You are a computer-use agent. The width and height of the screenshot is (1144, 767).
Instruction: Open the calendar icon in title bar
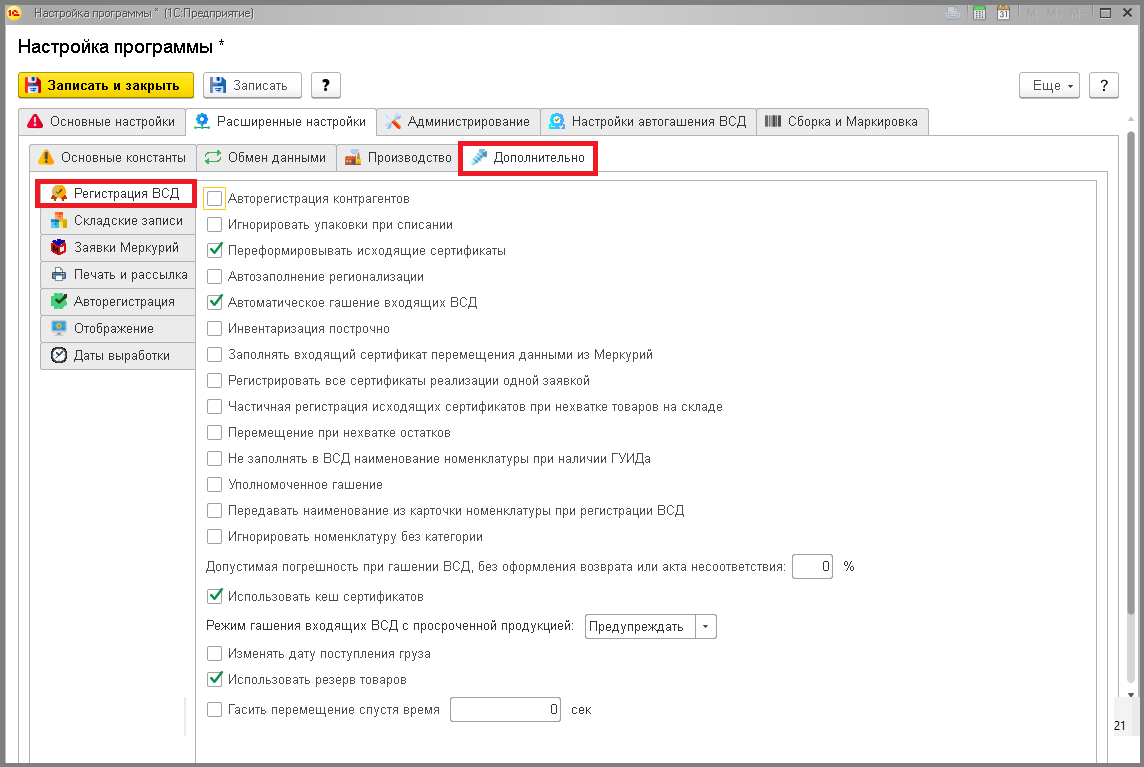pyautogui.click(x=1003, y=13)
